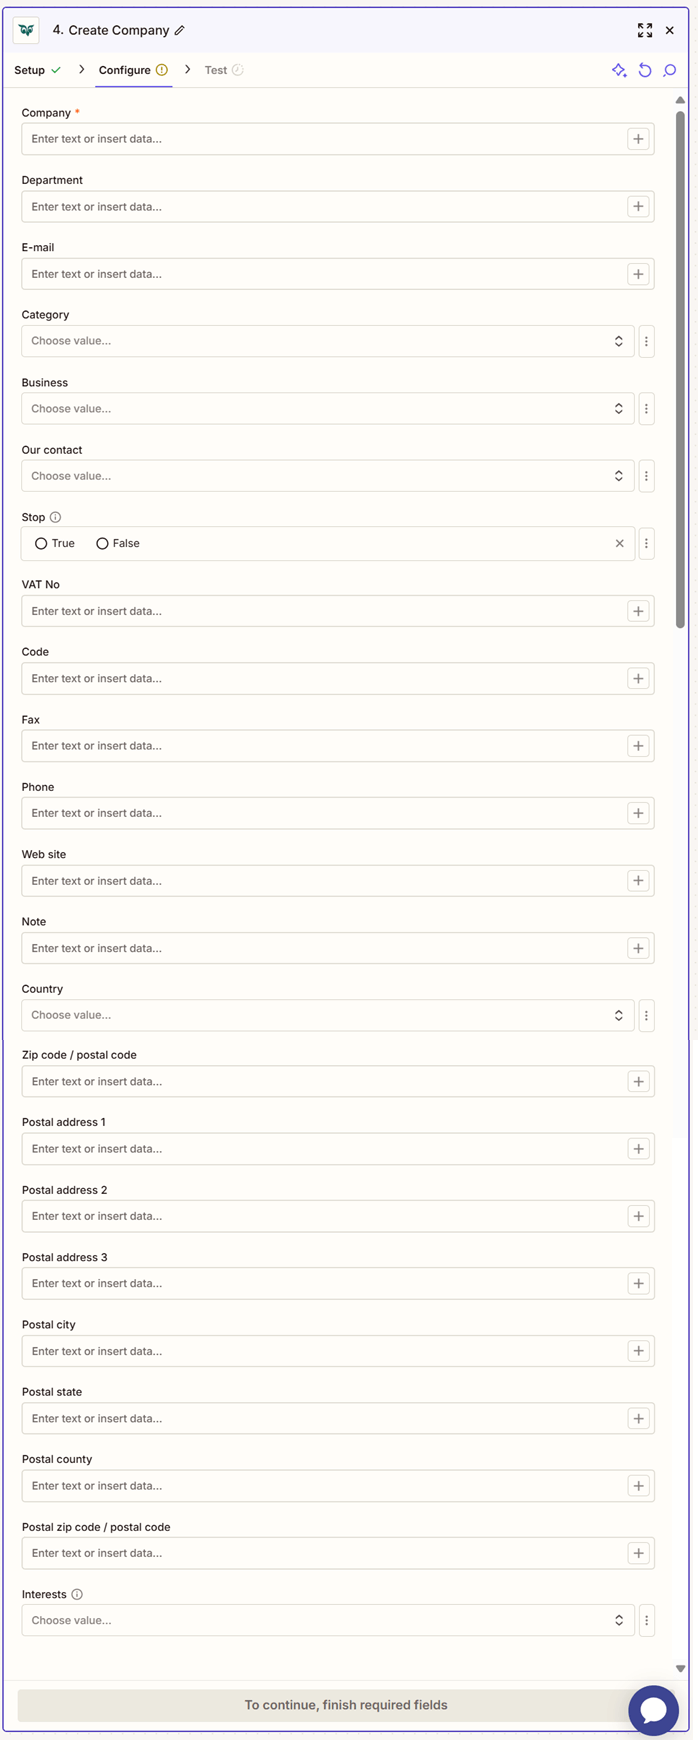The image size is (698, 1752).
Task: Click into the VAT No text field
Action: coord(322,611)
